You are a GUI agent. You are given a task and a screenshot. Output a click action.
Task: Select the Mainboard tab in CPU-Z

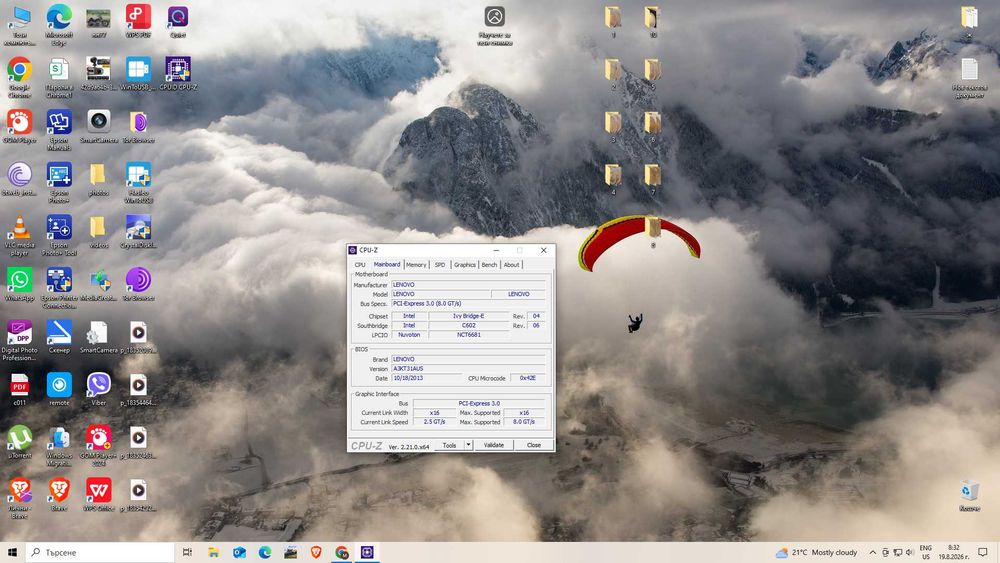click(386, 264)
